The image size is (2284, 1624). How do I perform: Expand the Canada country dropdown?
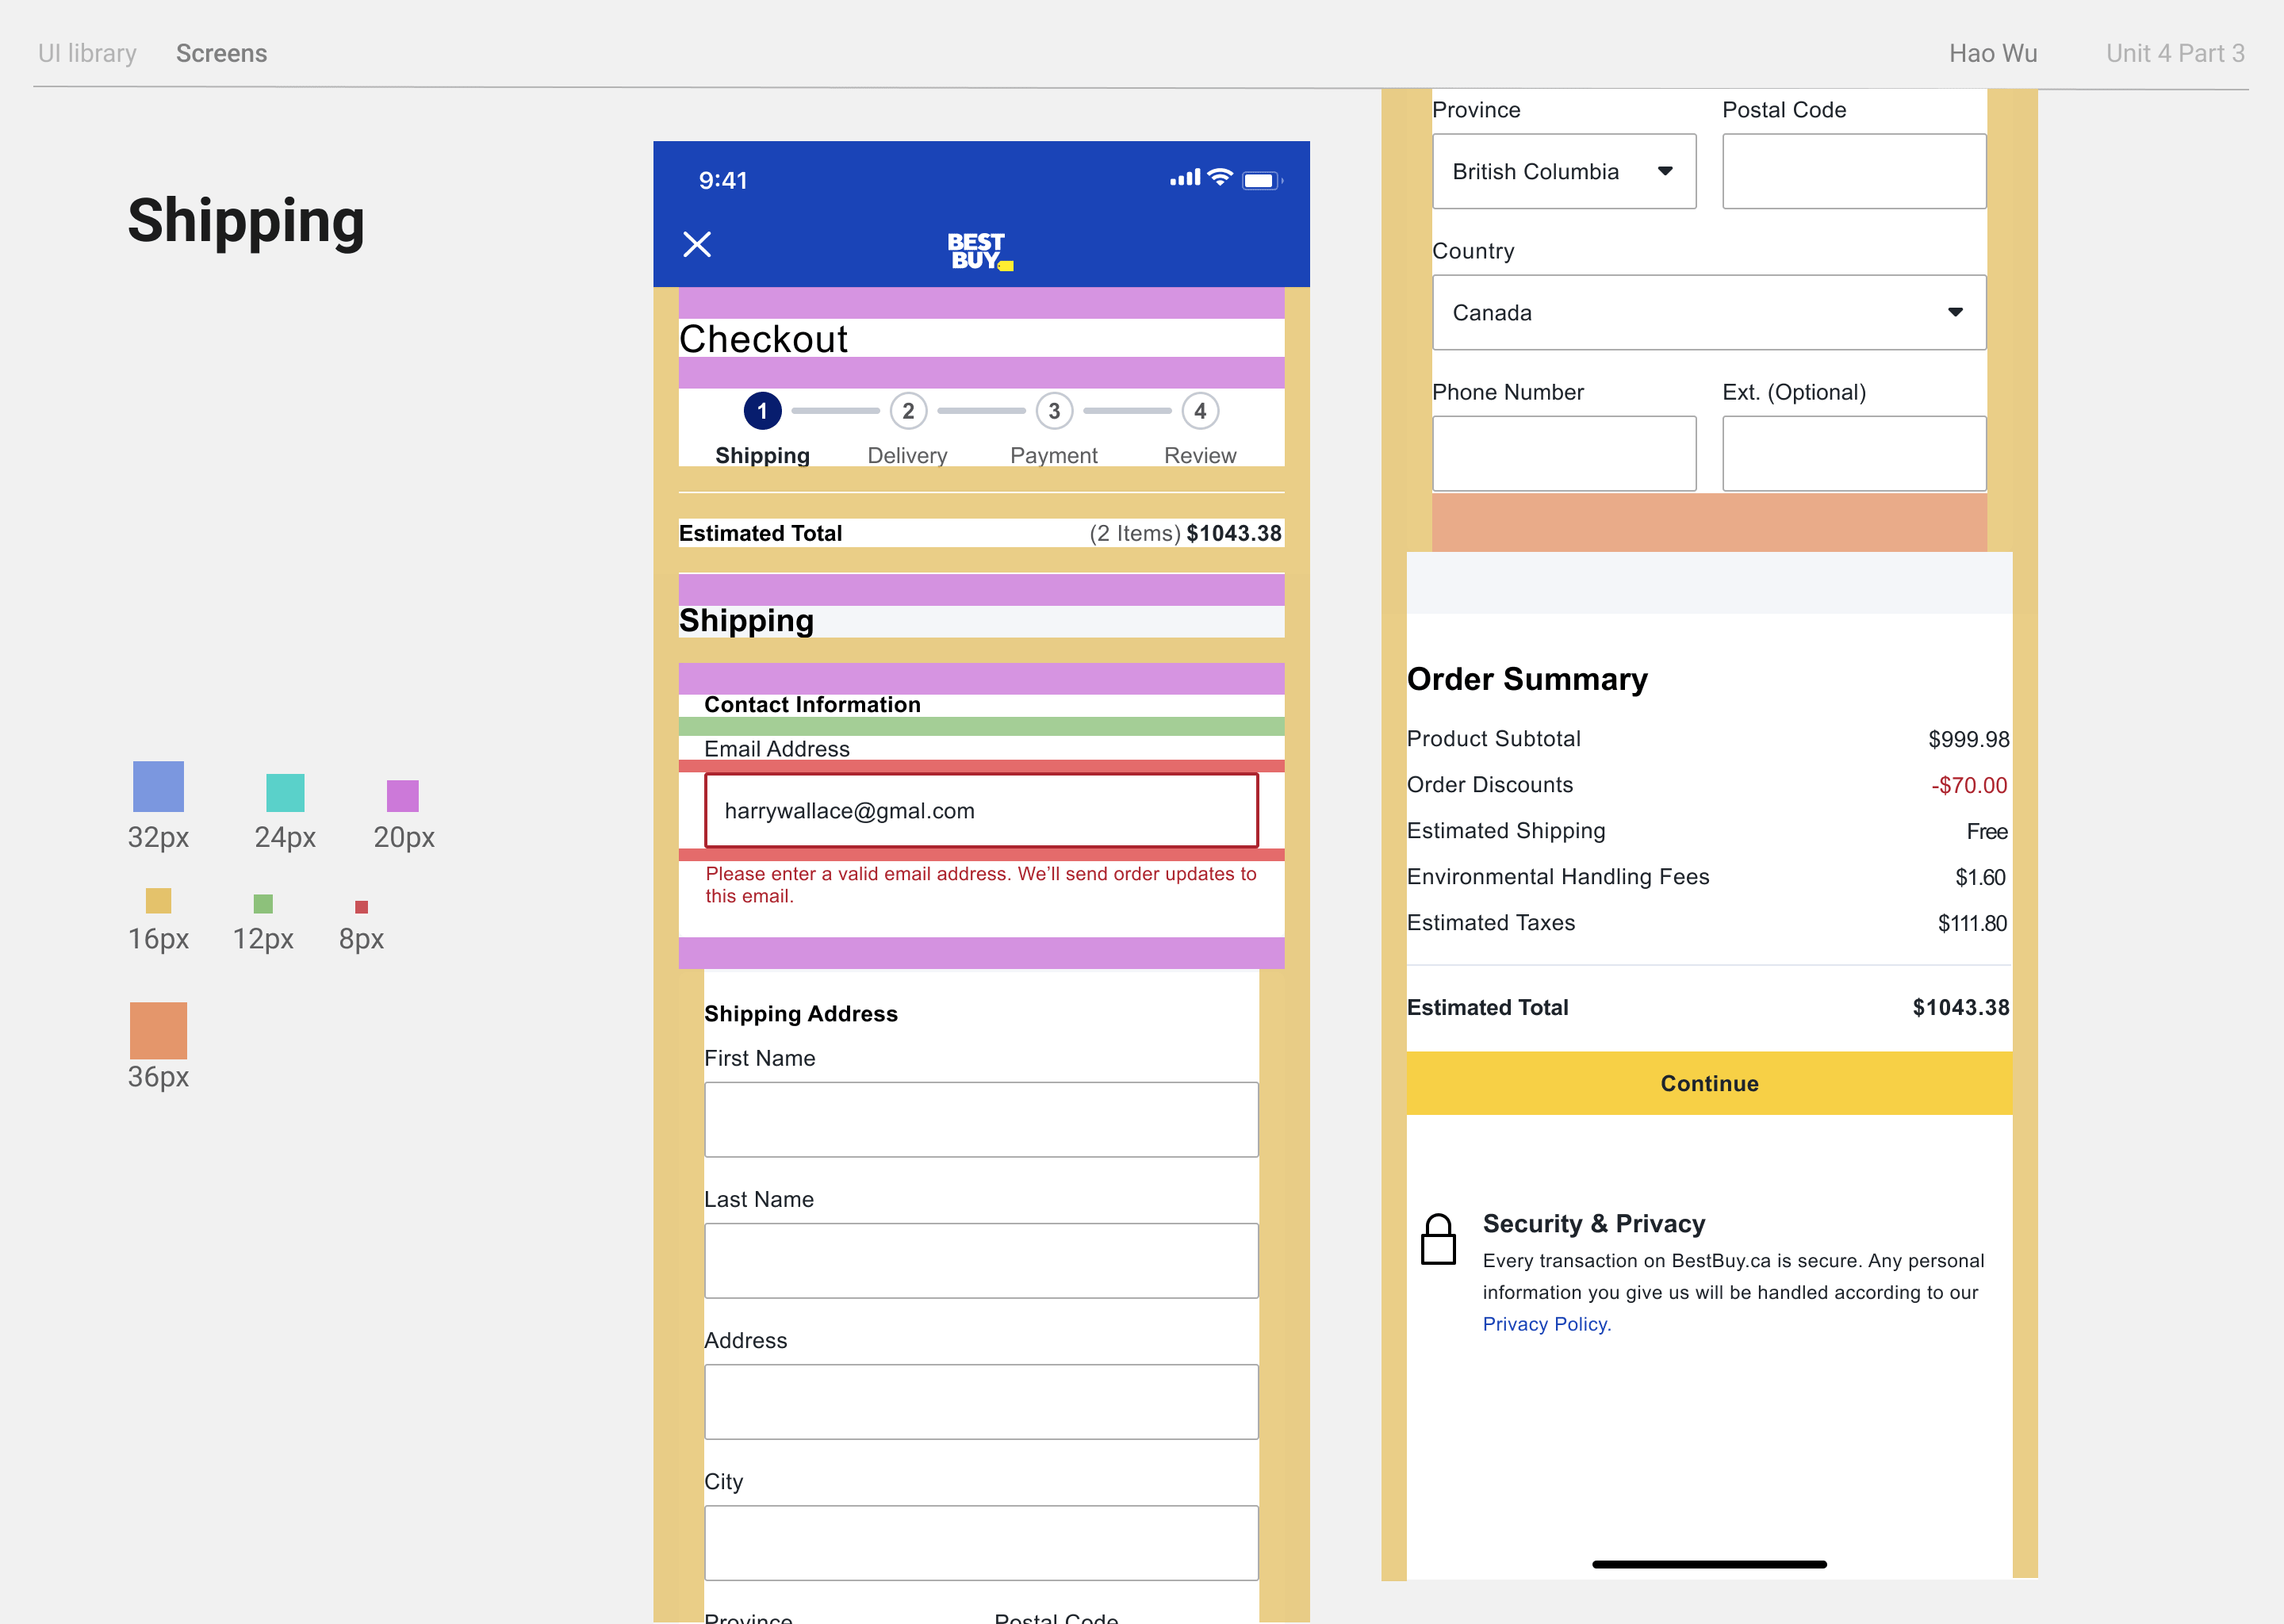click(1708, 313)
